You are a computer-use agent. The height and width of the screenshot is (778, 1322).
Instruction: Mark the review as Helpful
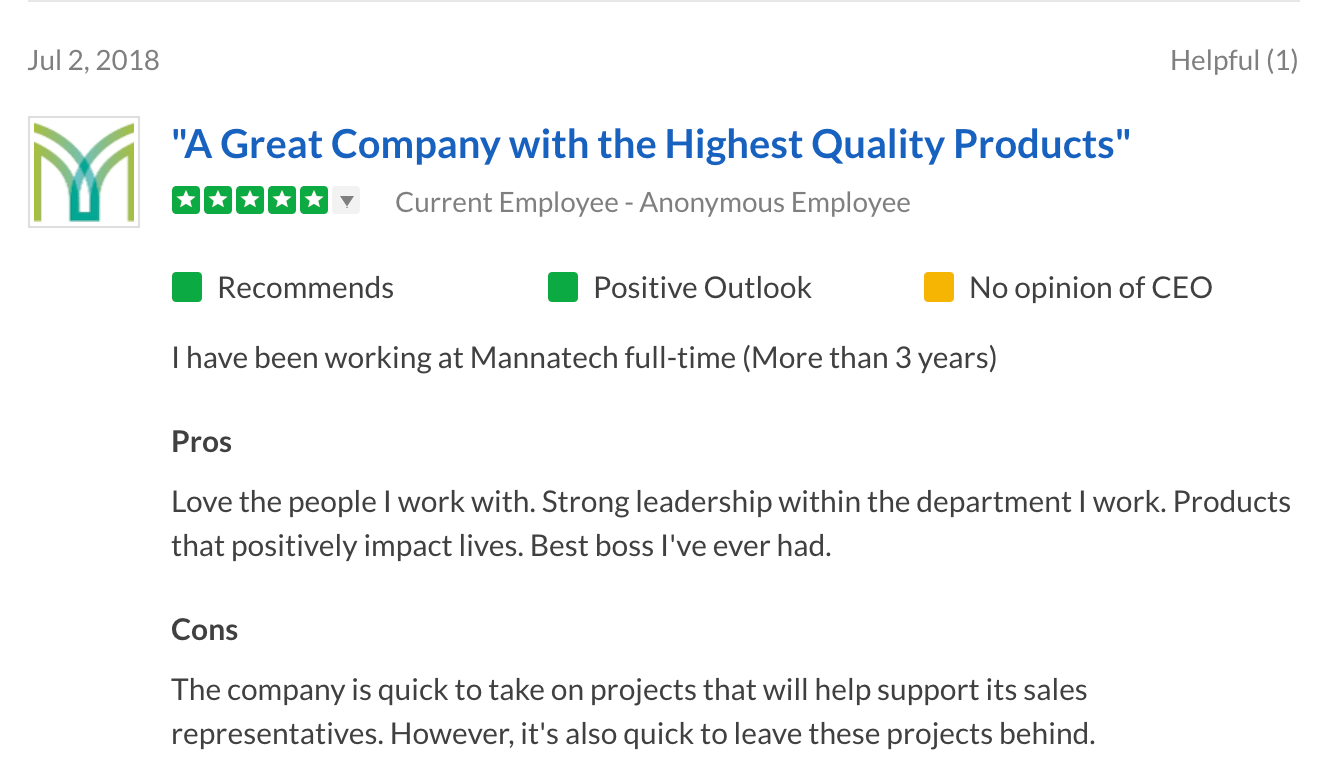[1234, 61]
